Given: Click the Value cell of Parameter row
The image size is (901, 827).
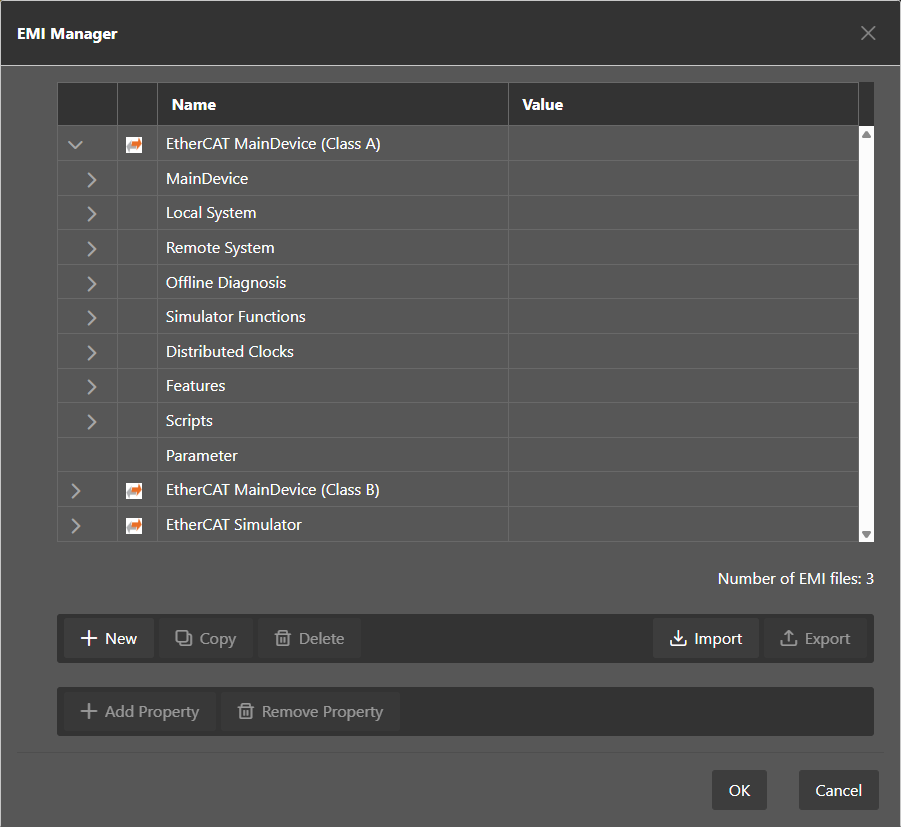Looking at the screenshot, I should click(x=683, y=455).
